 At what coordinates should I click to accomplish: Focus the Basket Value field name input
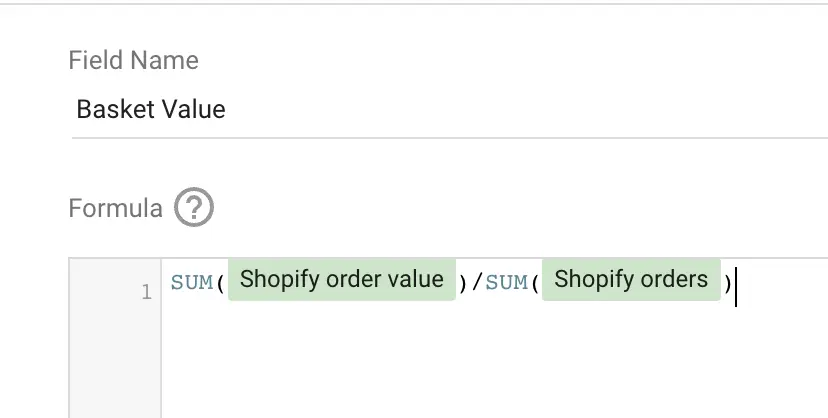pos(450,110)
